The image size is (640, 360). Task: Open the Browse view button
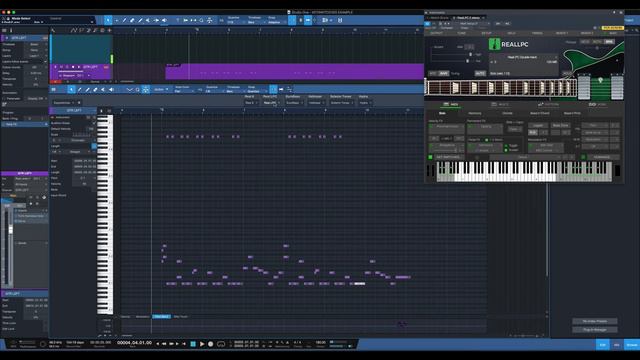[x=632, y=344]
